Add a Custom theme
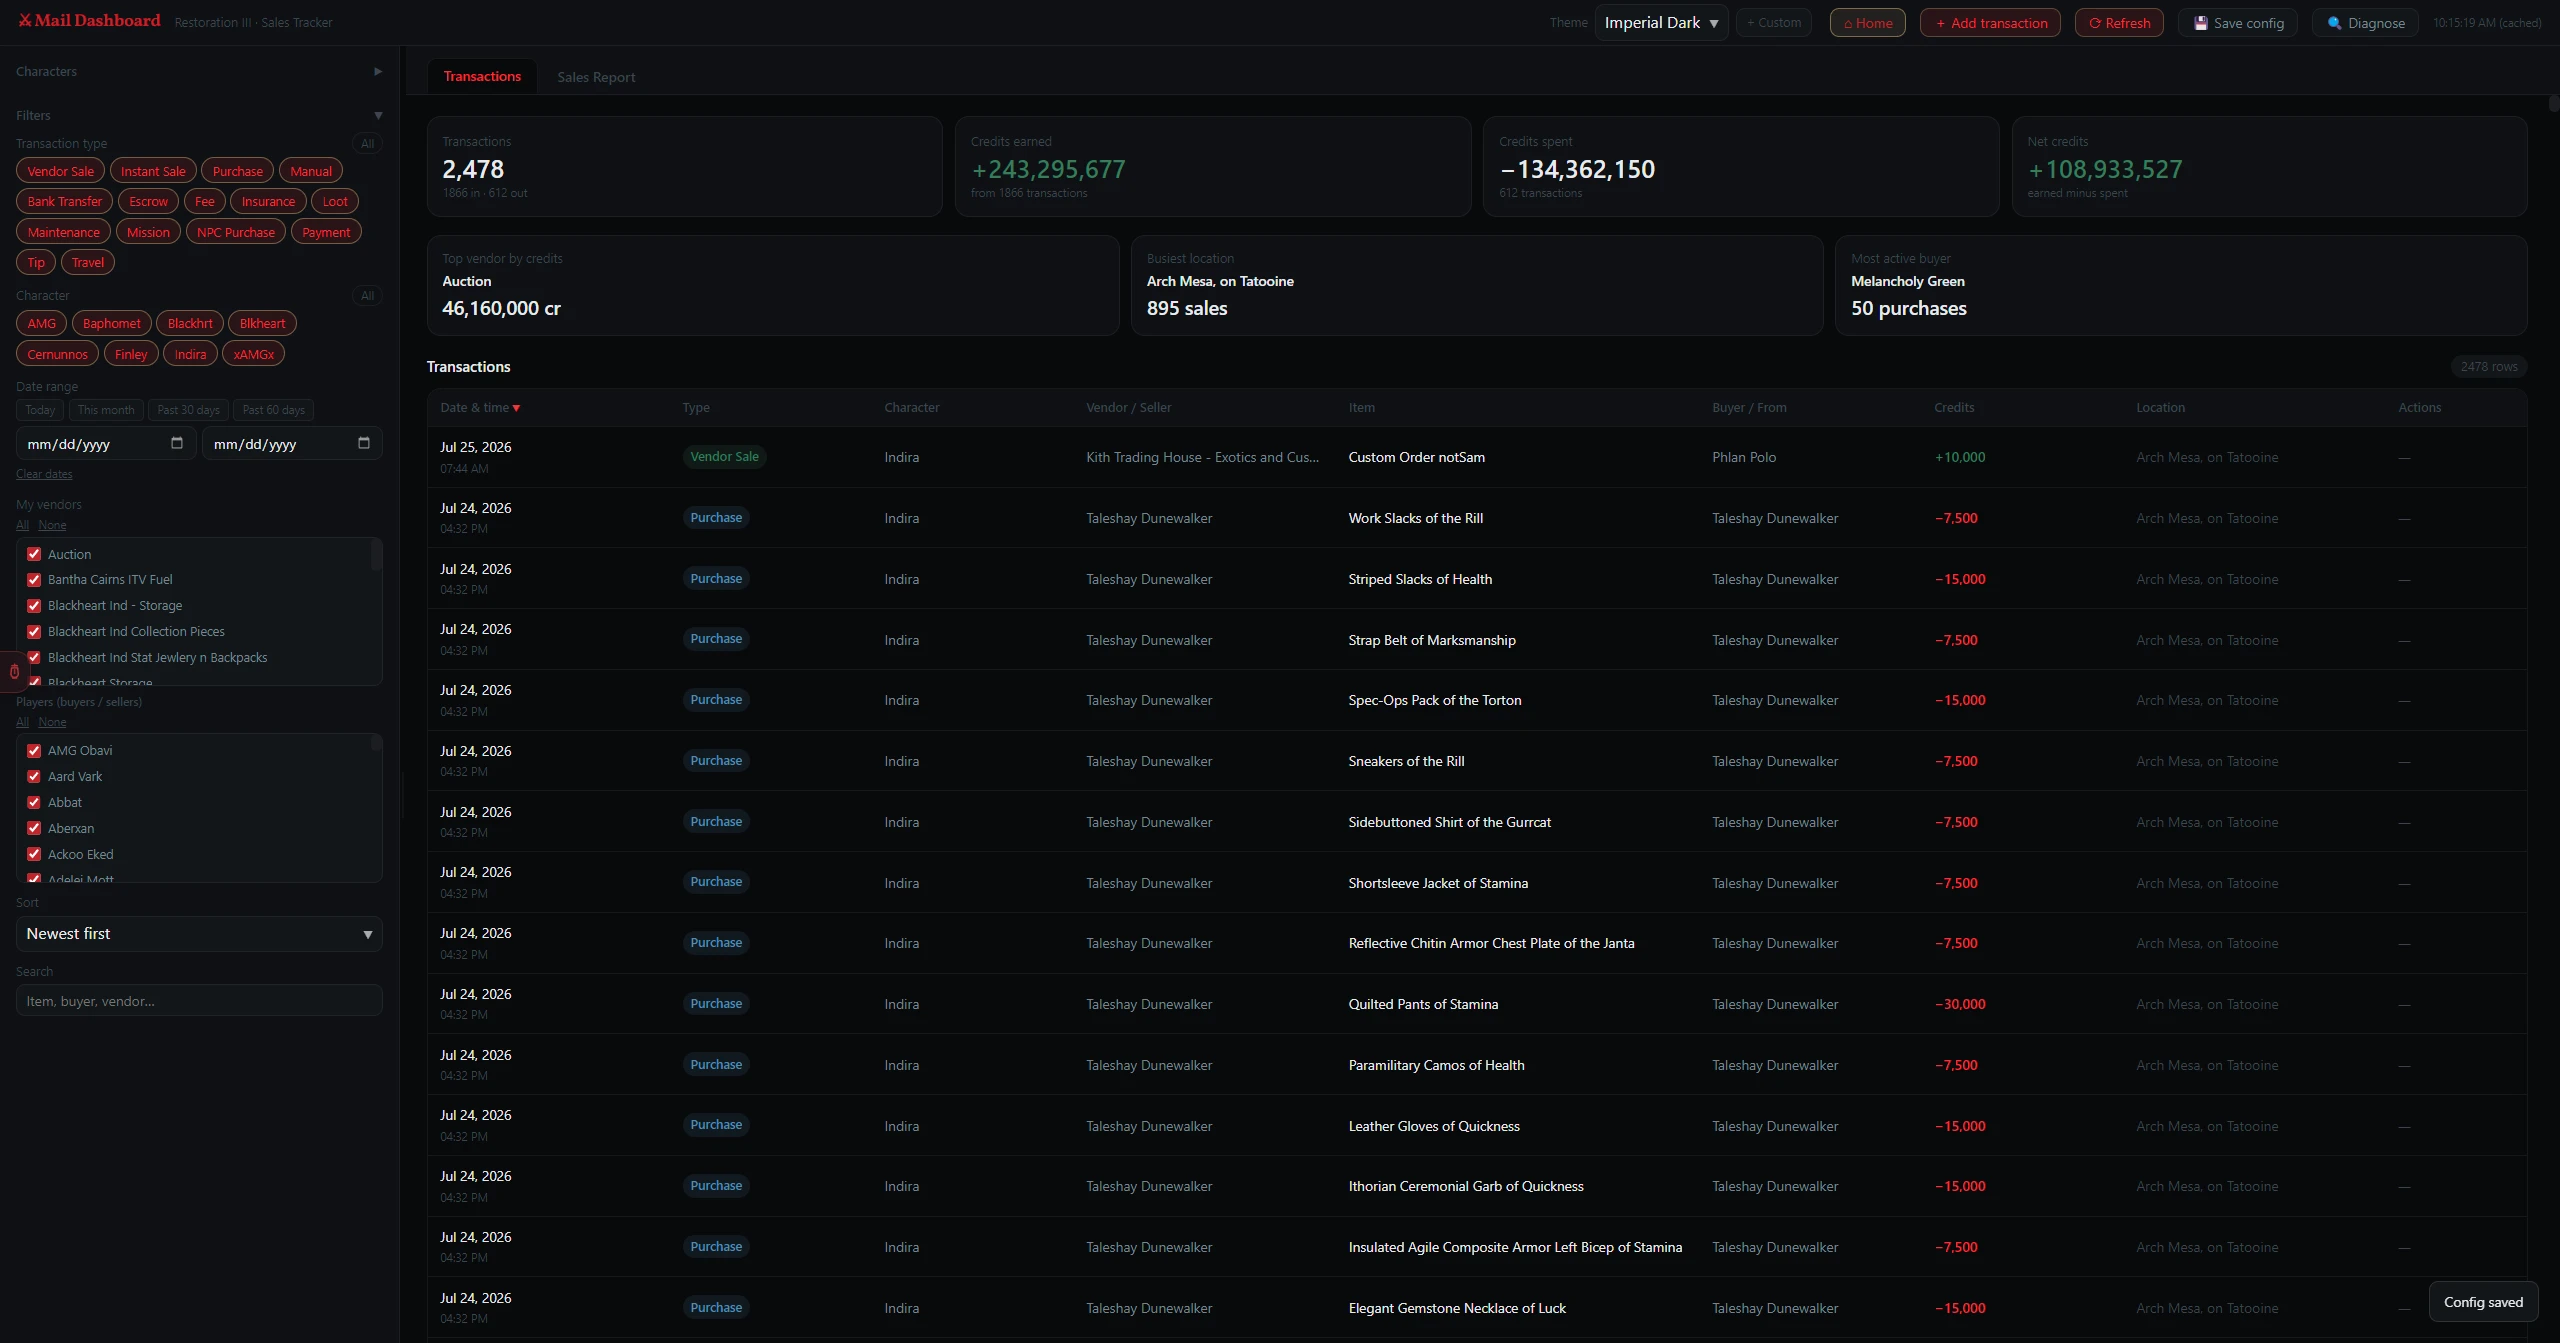 [1774, 22]
